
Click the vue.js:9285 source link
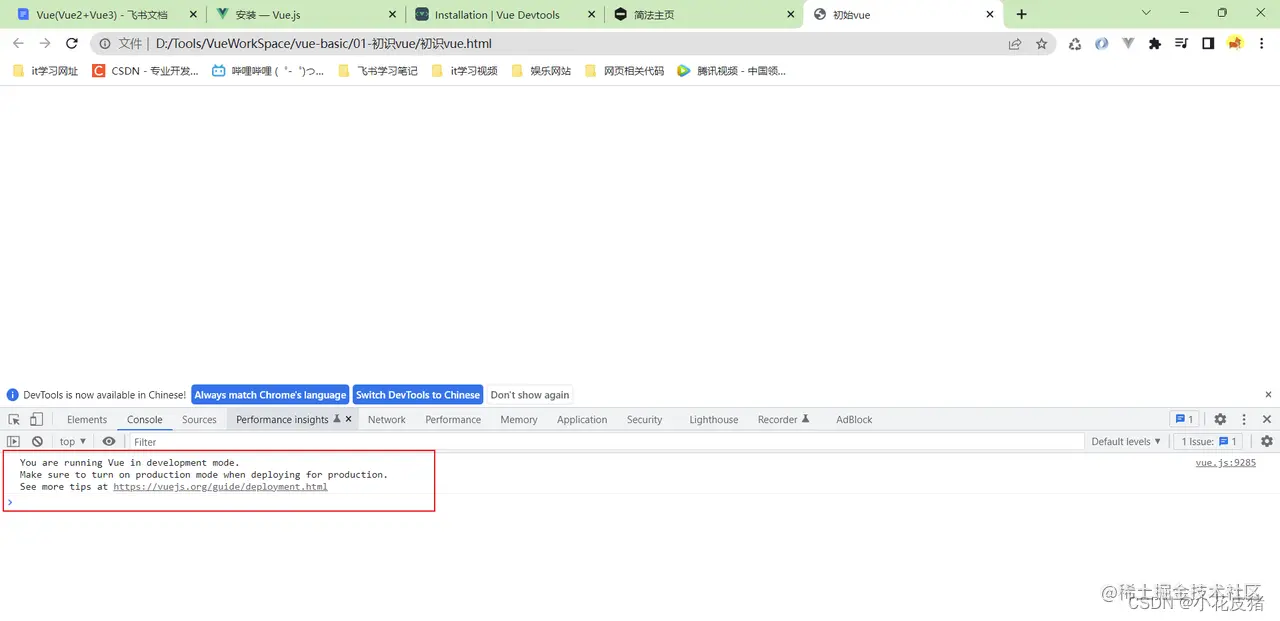point(1224,462)
